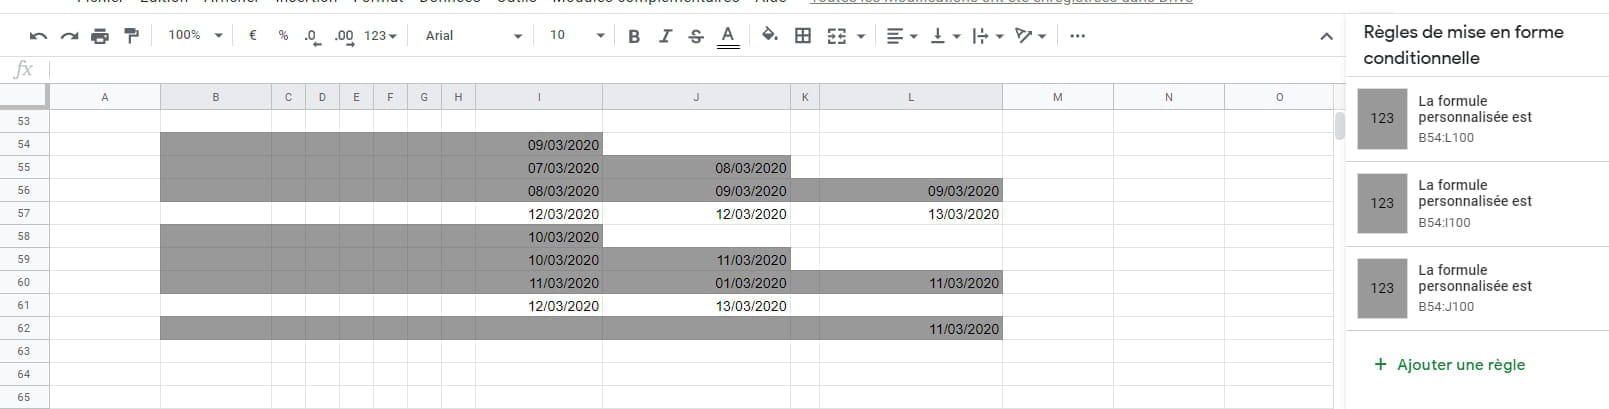Select the paint format roller tool

131,36
